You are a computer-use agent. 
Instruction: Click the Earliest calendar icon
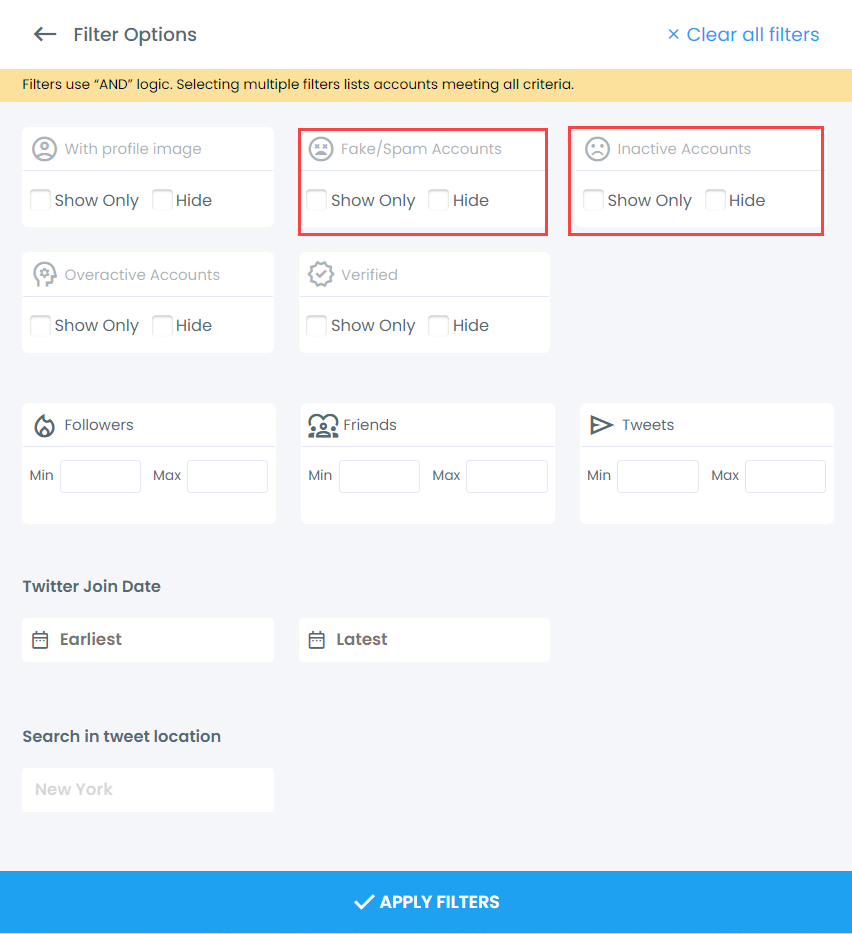[40, 639]
